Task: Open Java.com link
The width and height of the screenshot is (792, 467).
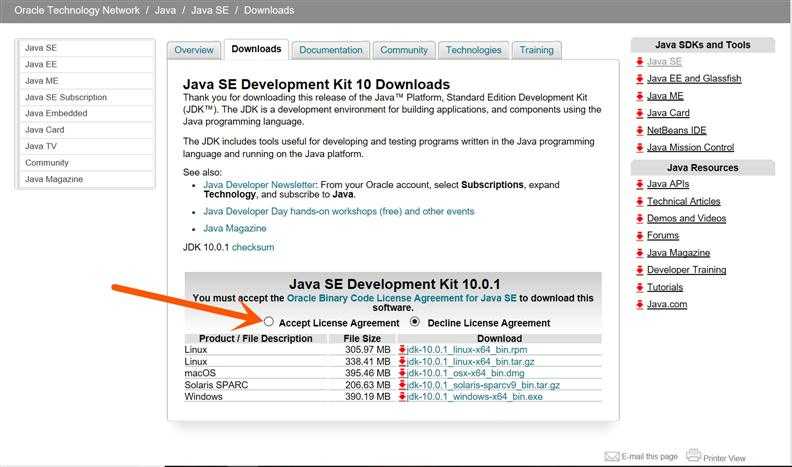Action: point(667,304)
